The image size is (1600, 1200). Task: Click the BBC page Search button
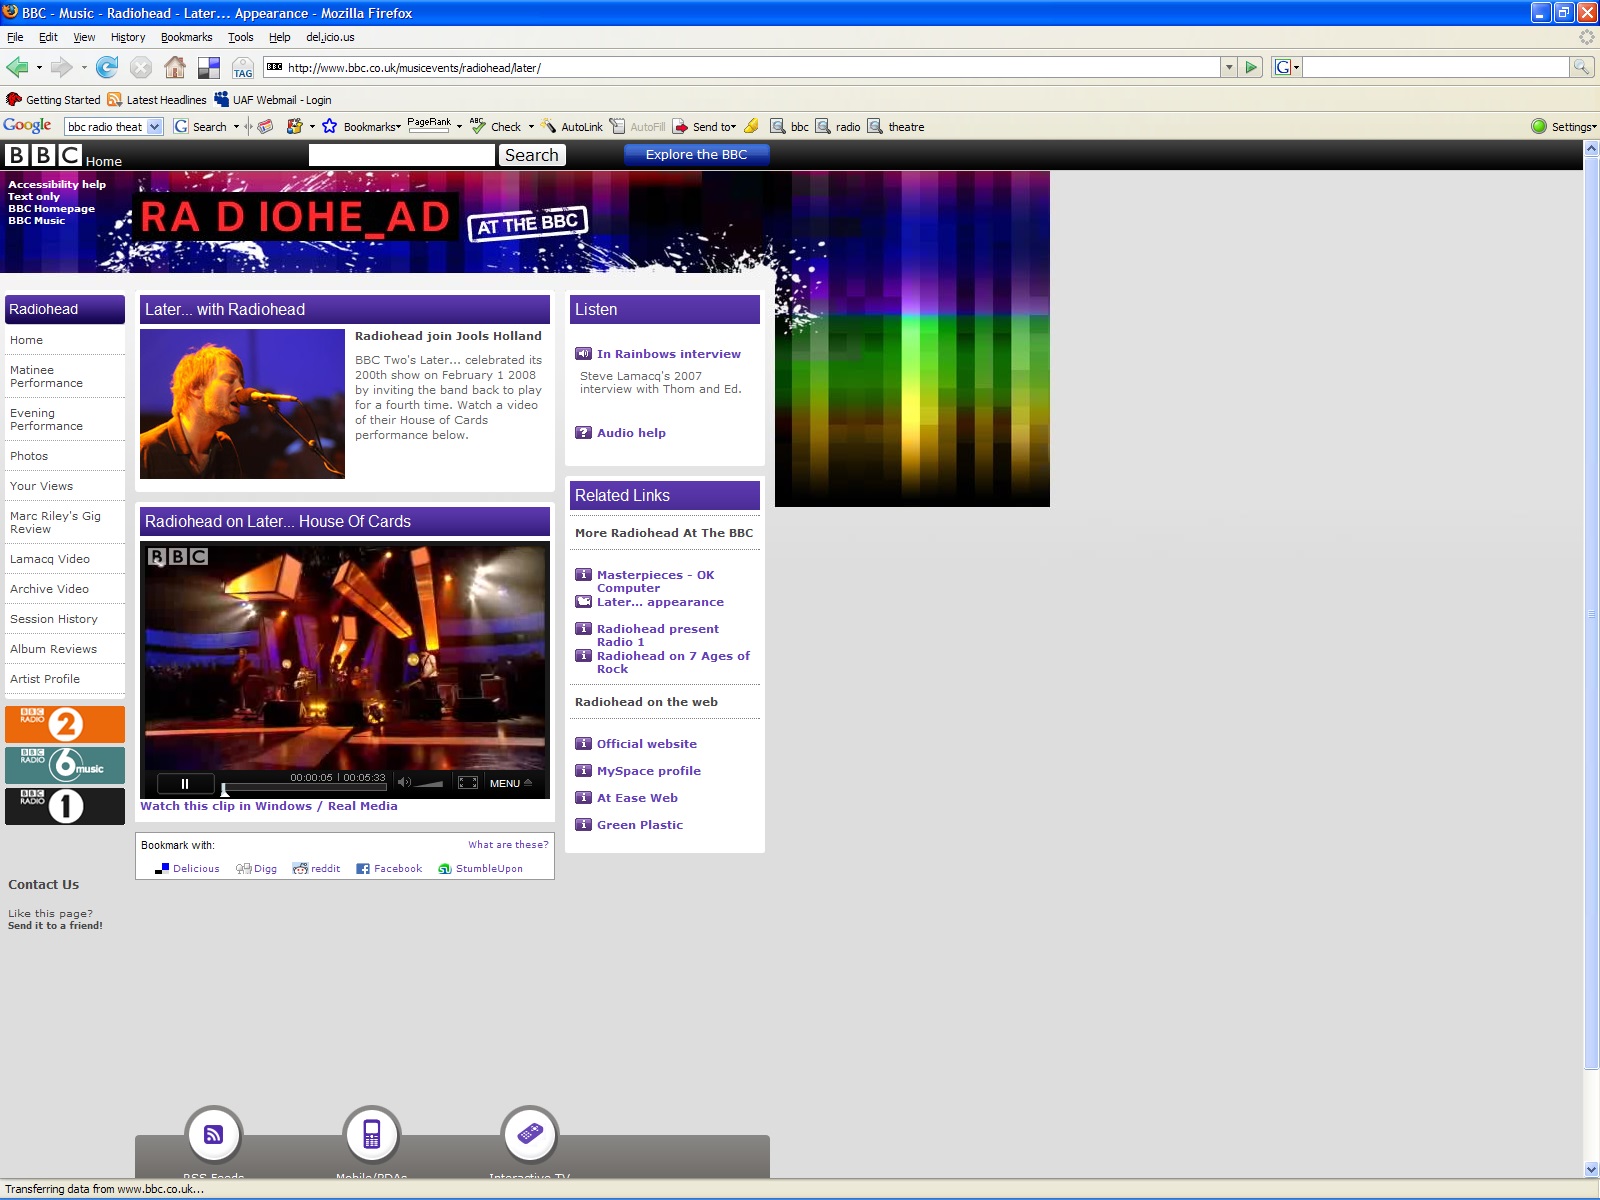tap(532, 155)
